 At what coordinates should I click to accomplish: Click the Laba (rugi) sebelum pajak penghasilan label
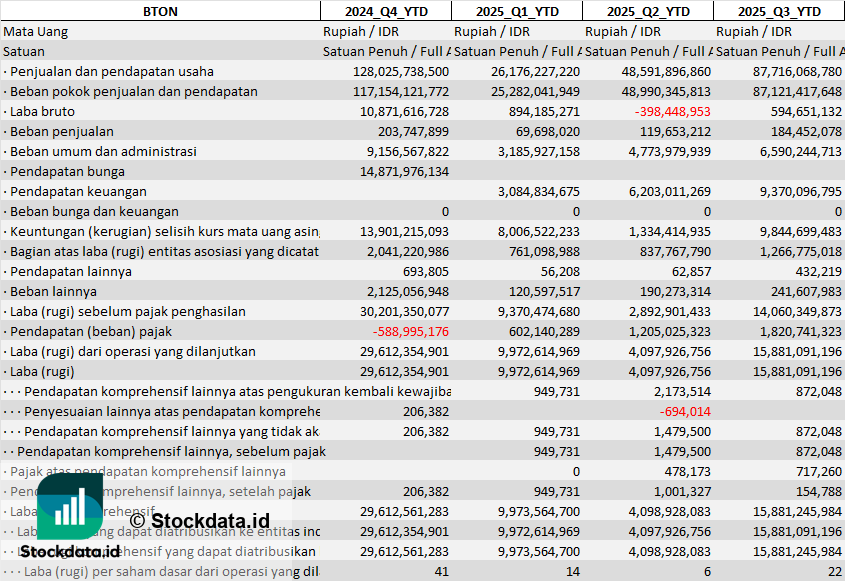[x=127, y=311]
